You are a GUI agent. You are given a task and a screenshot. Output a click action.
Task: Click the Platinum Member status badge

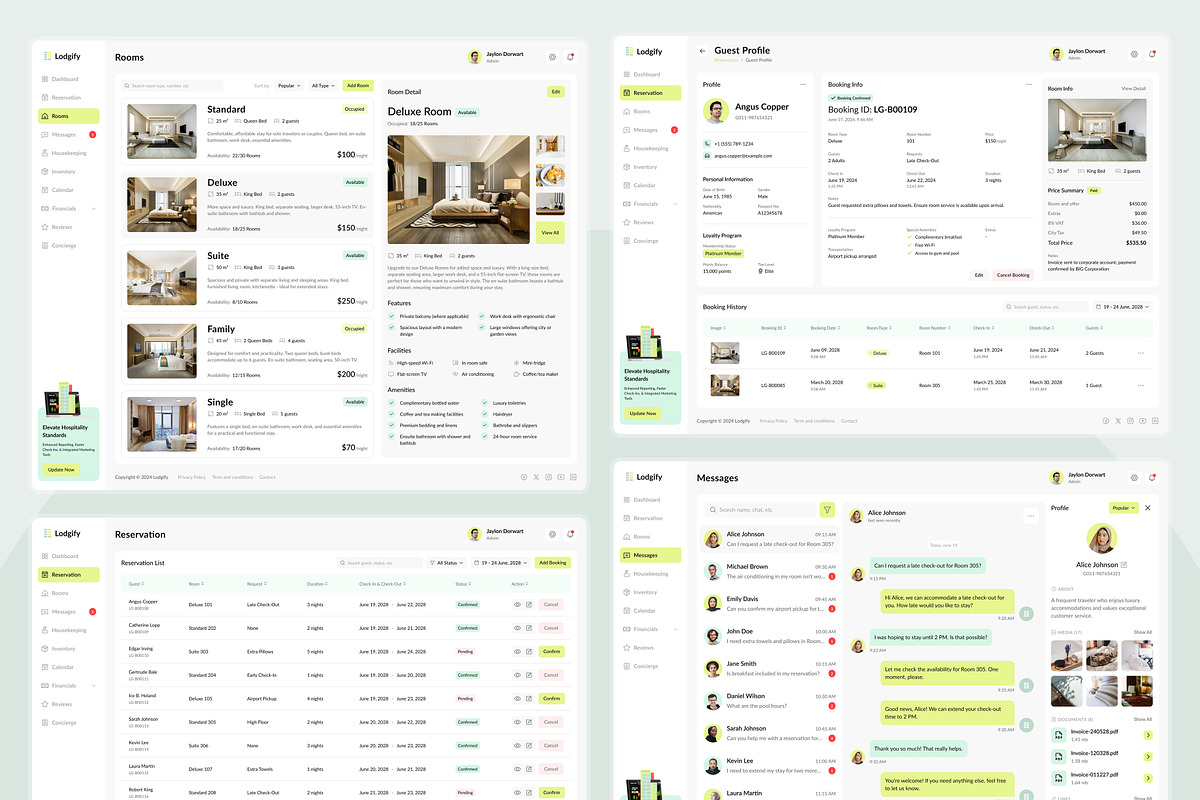click(723, 254)
